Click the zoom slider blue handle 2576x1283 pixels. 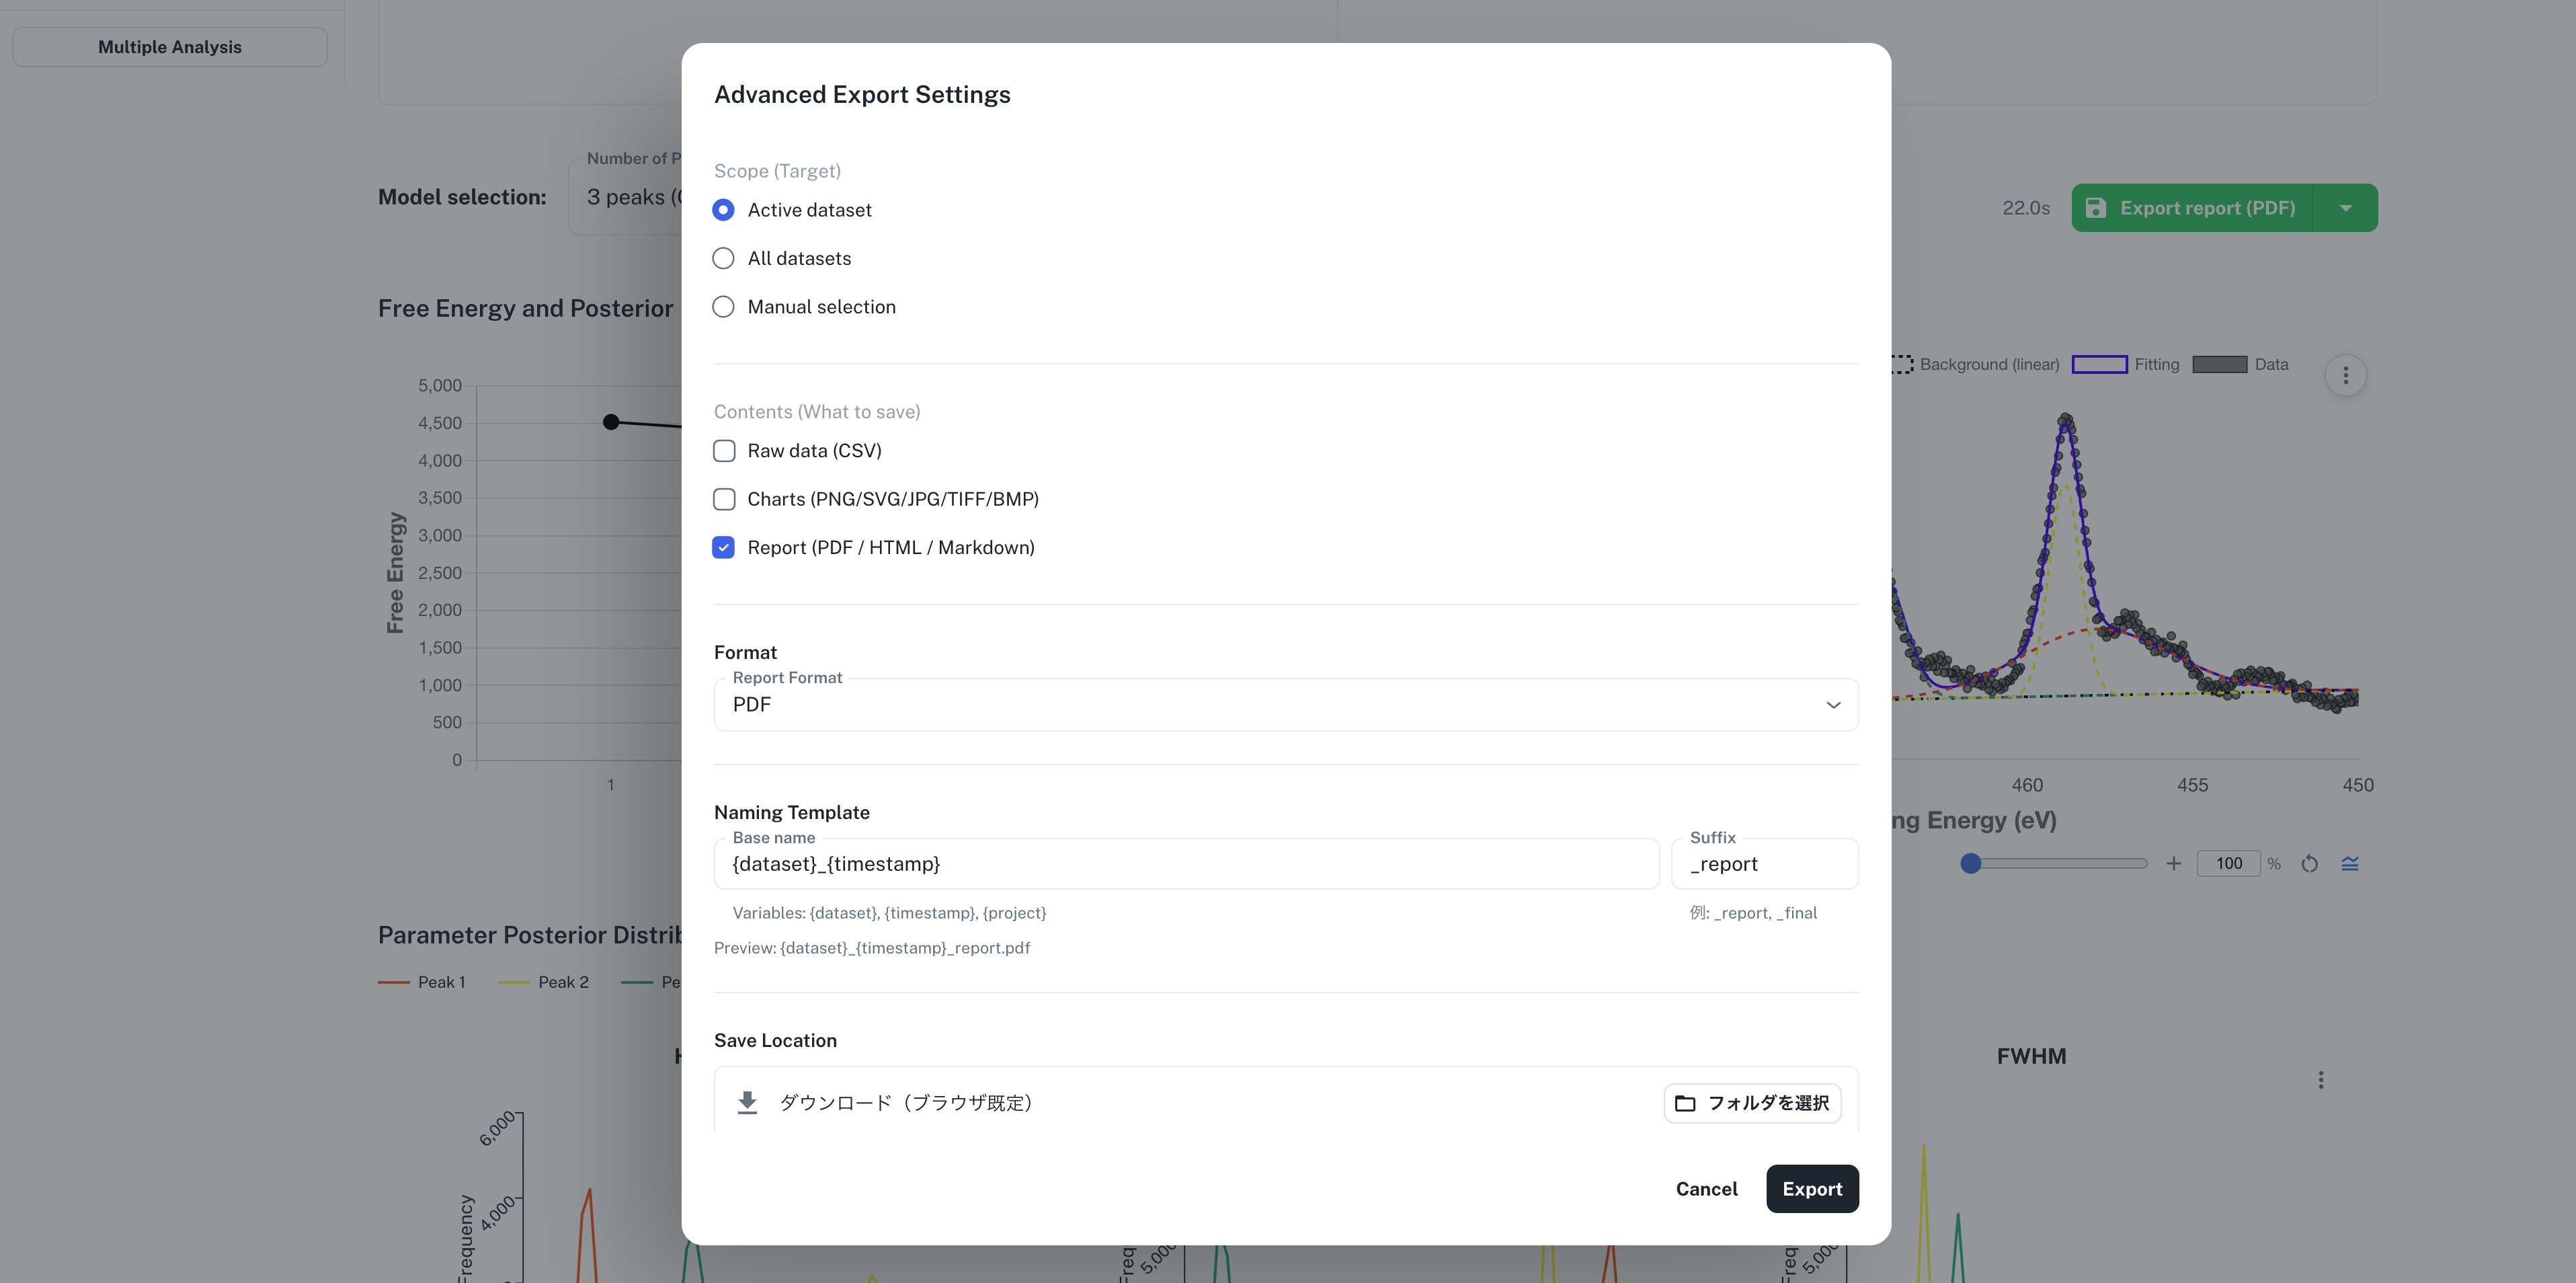click(1971, 864)
